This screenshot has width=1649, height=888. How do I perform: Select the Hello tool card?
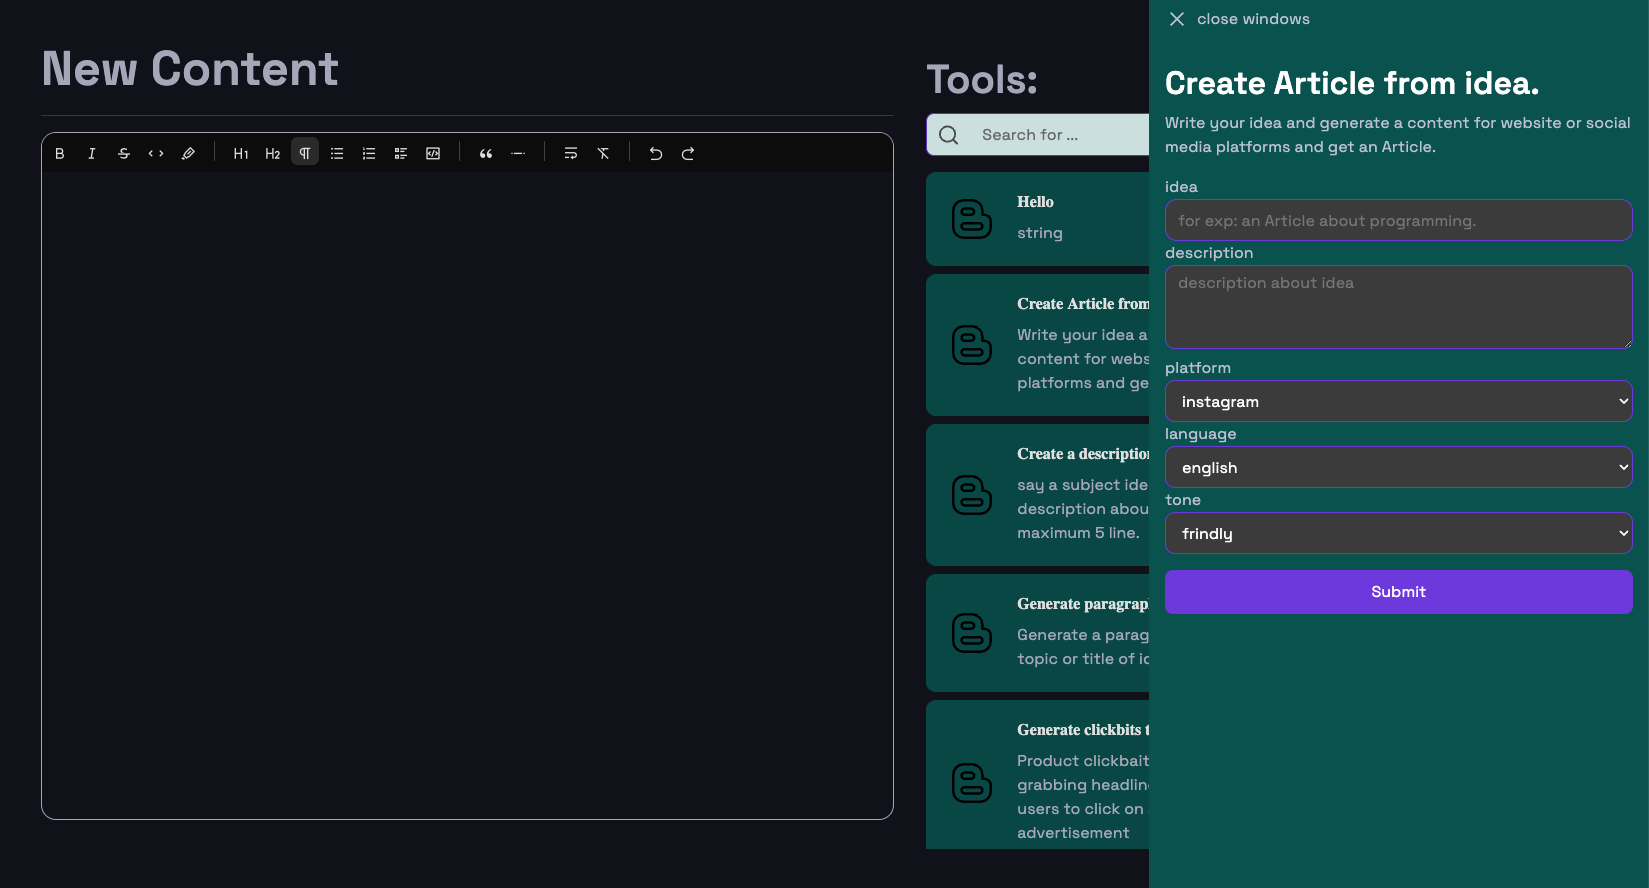pyautogui.click(x=1037, y=219)
